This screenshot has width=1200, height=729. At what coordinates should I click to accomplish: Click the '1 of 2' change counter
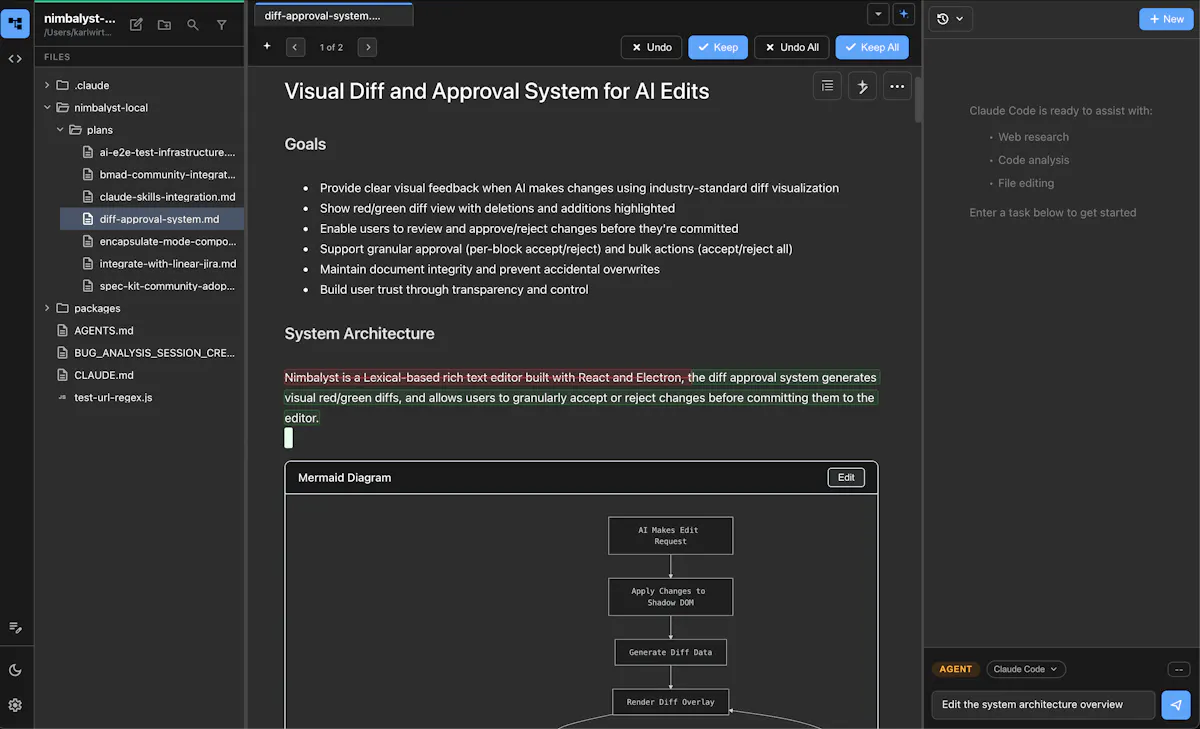pyautogui.click(x=331, y=47)
